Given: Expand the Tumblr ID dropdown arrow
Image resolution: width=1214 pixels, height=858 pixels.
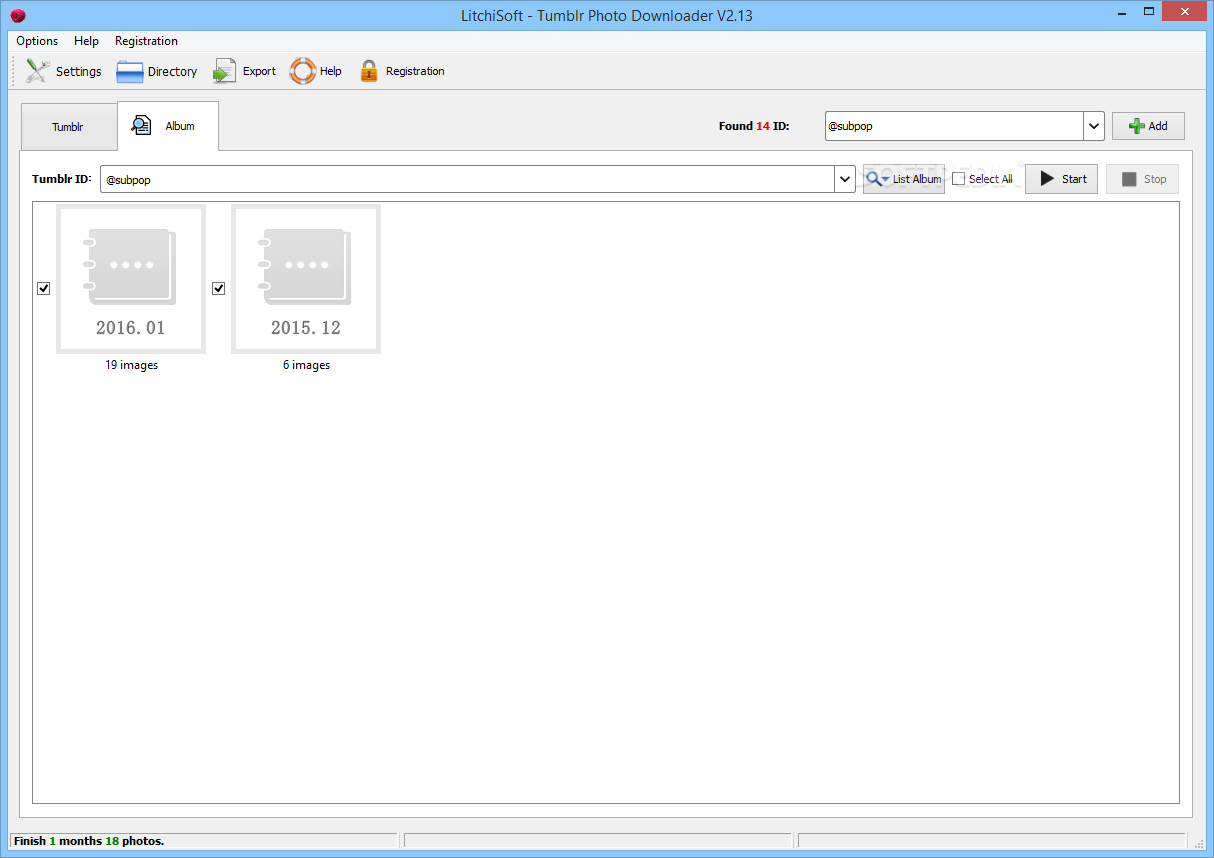Looking at the screenshot, I should tap(845, 179).
